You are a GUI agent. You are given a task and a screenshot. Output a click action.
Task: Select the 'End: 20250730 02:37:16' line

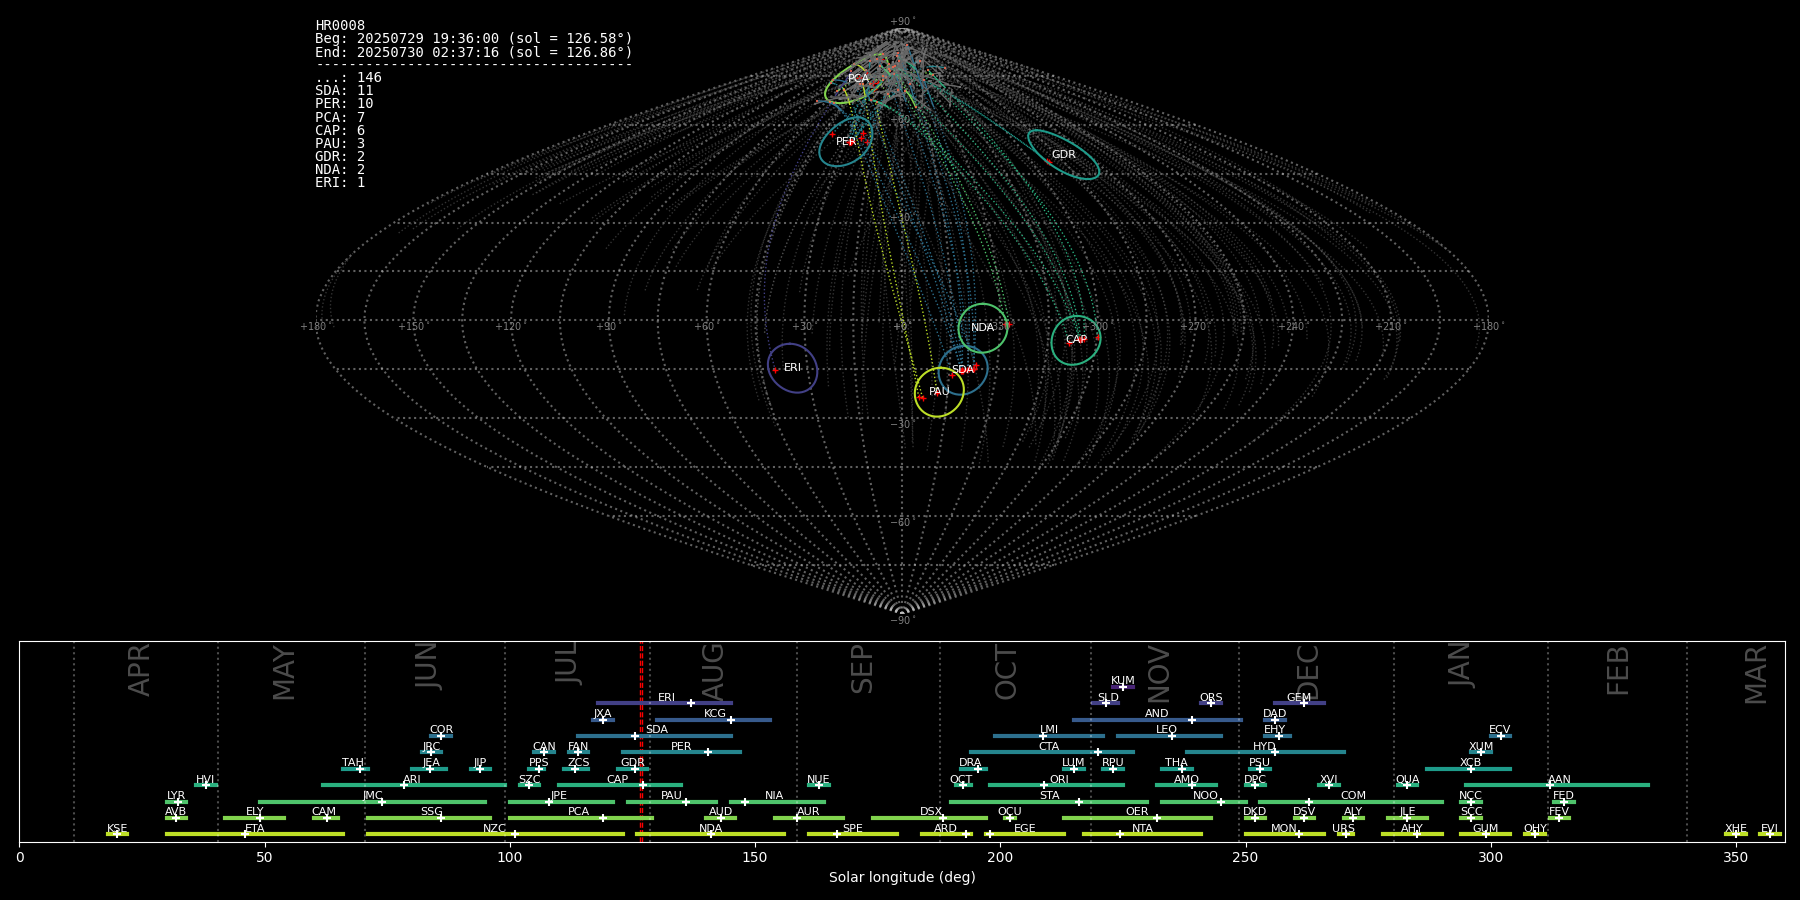pyautogui.click(x=474, y=52)
